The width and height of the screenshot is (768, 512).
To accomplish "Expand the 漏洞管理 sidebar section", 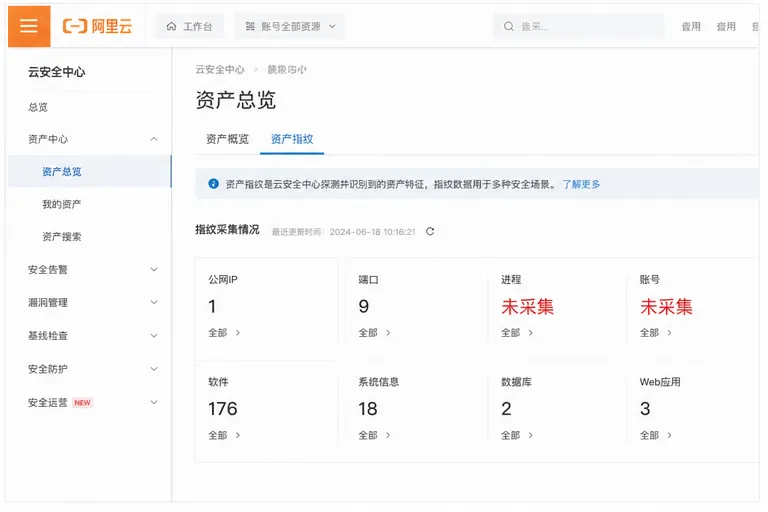I will click(92, 302).
